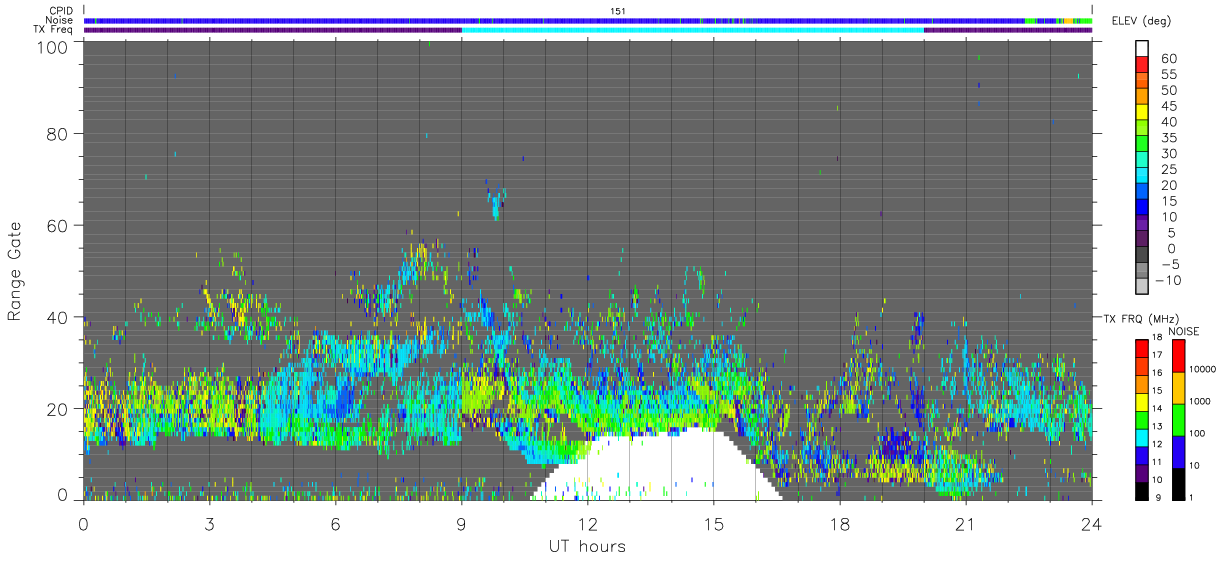Click the 'NOISE' legend title
The width and height of the screenshot is (1228, 567).
pos(1186,330)
